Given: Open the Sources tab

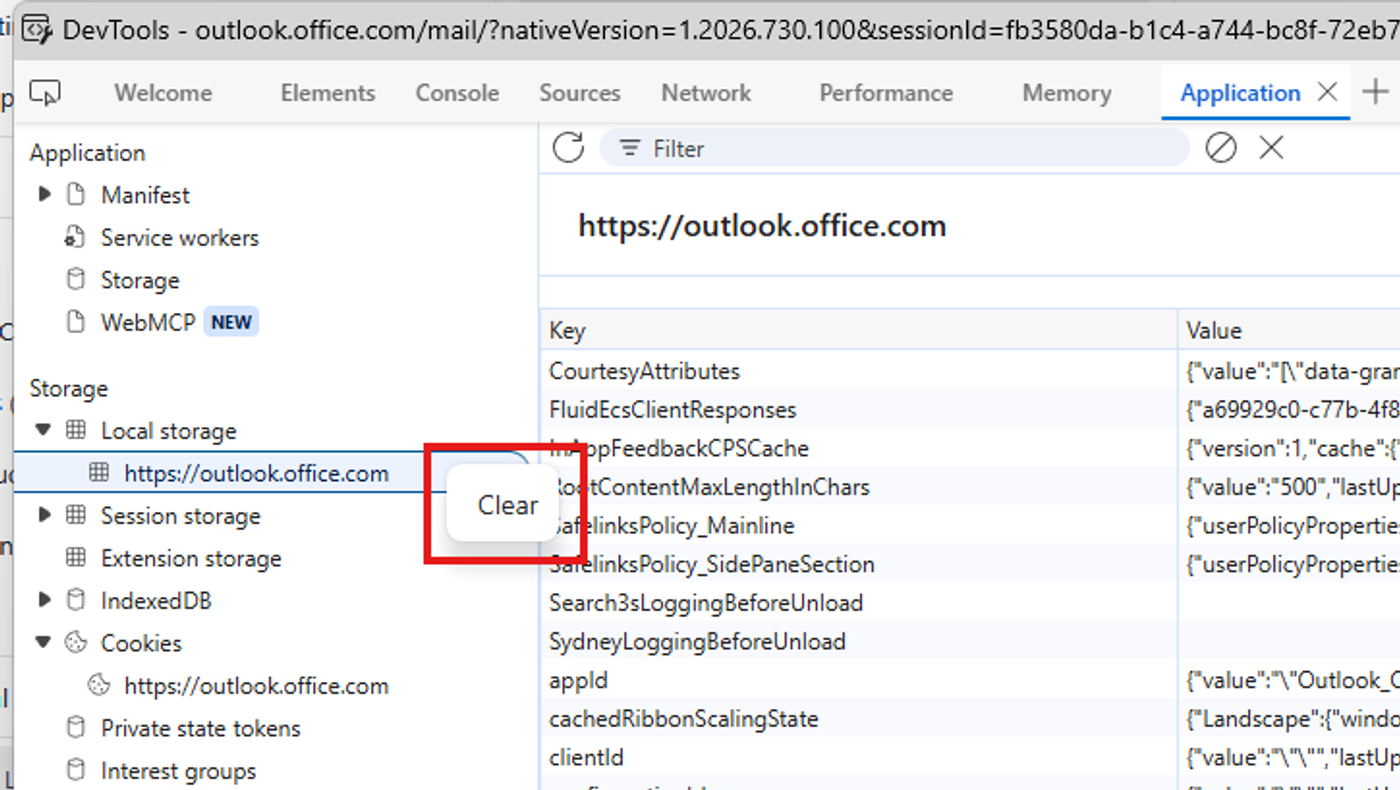Looking at the screenshot, I should coord(580,93).
